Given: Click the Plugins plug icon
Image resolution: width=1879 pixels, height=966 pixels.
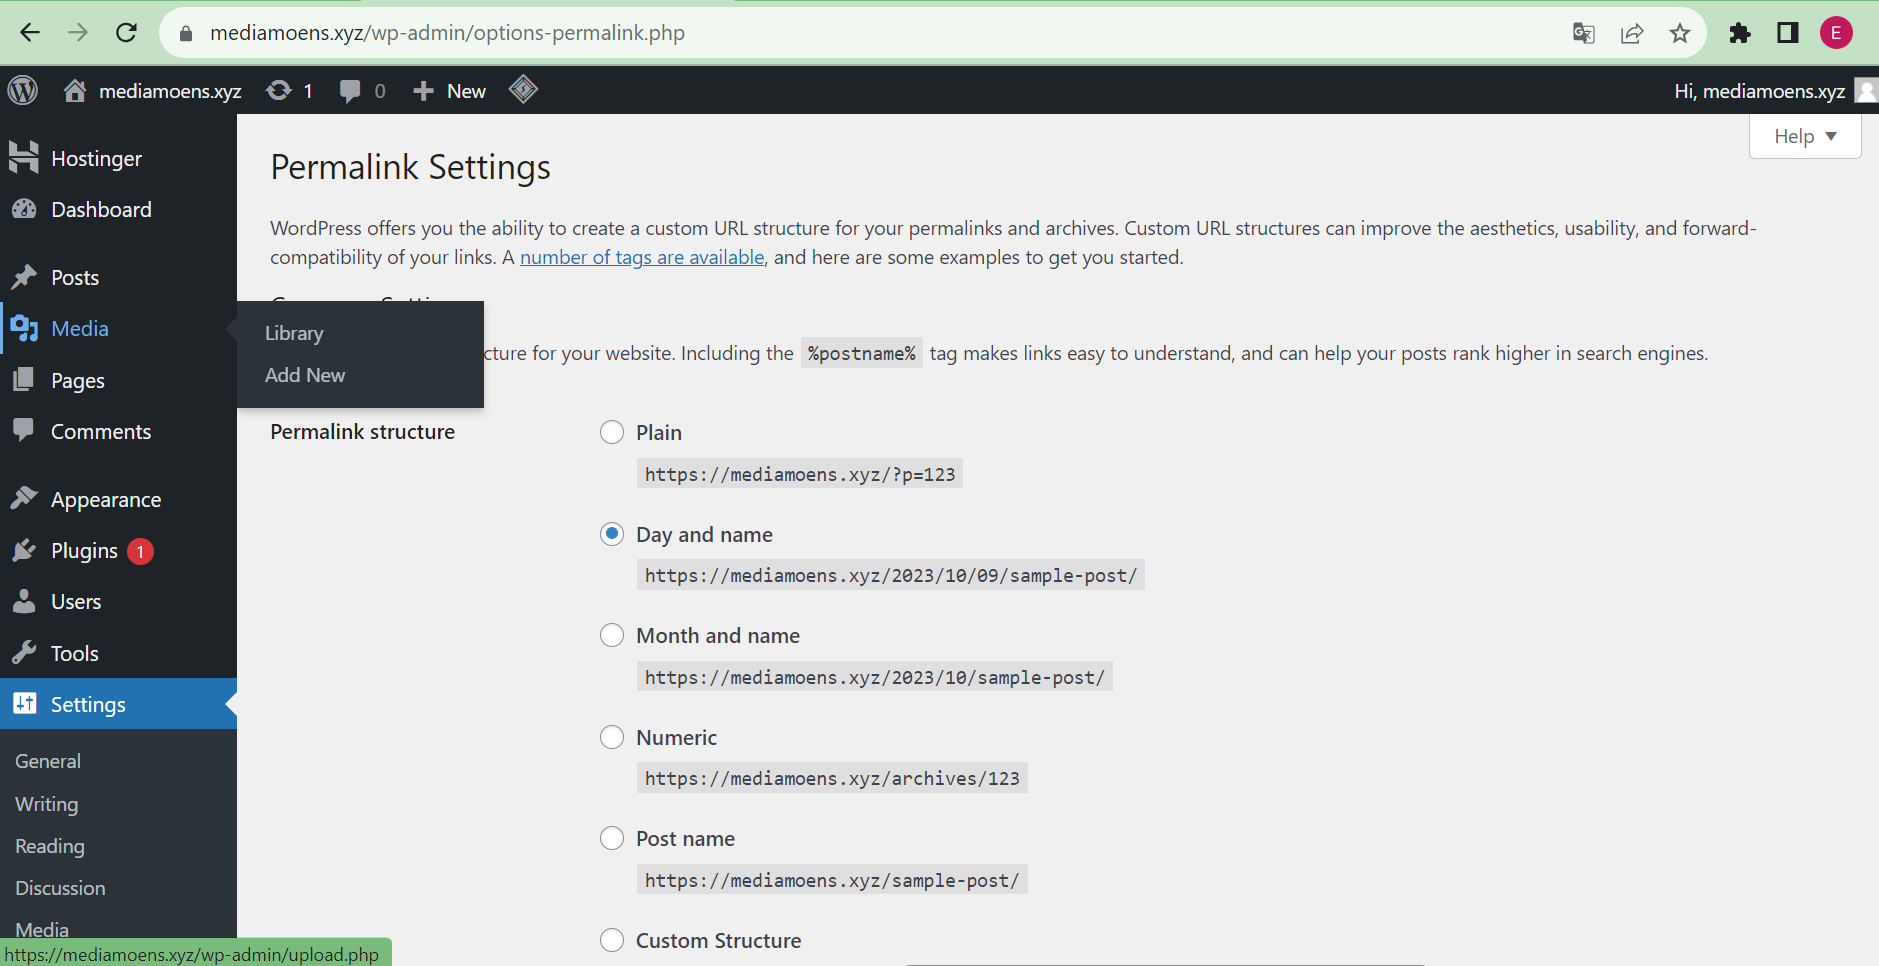Looking at the screenshot, I should tap(24, 550).
